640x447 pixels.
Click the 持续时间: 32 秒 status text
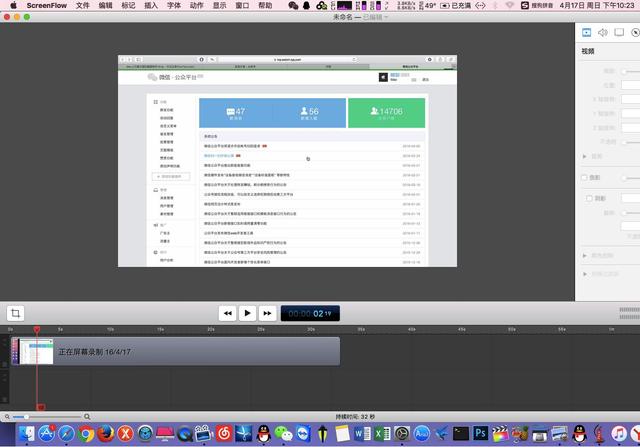point(355,417)
